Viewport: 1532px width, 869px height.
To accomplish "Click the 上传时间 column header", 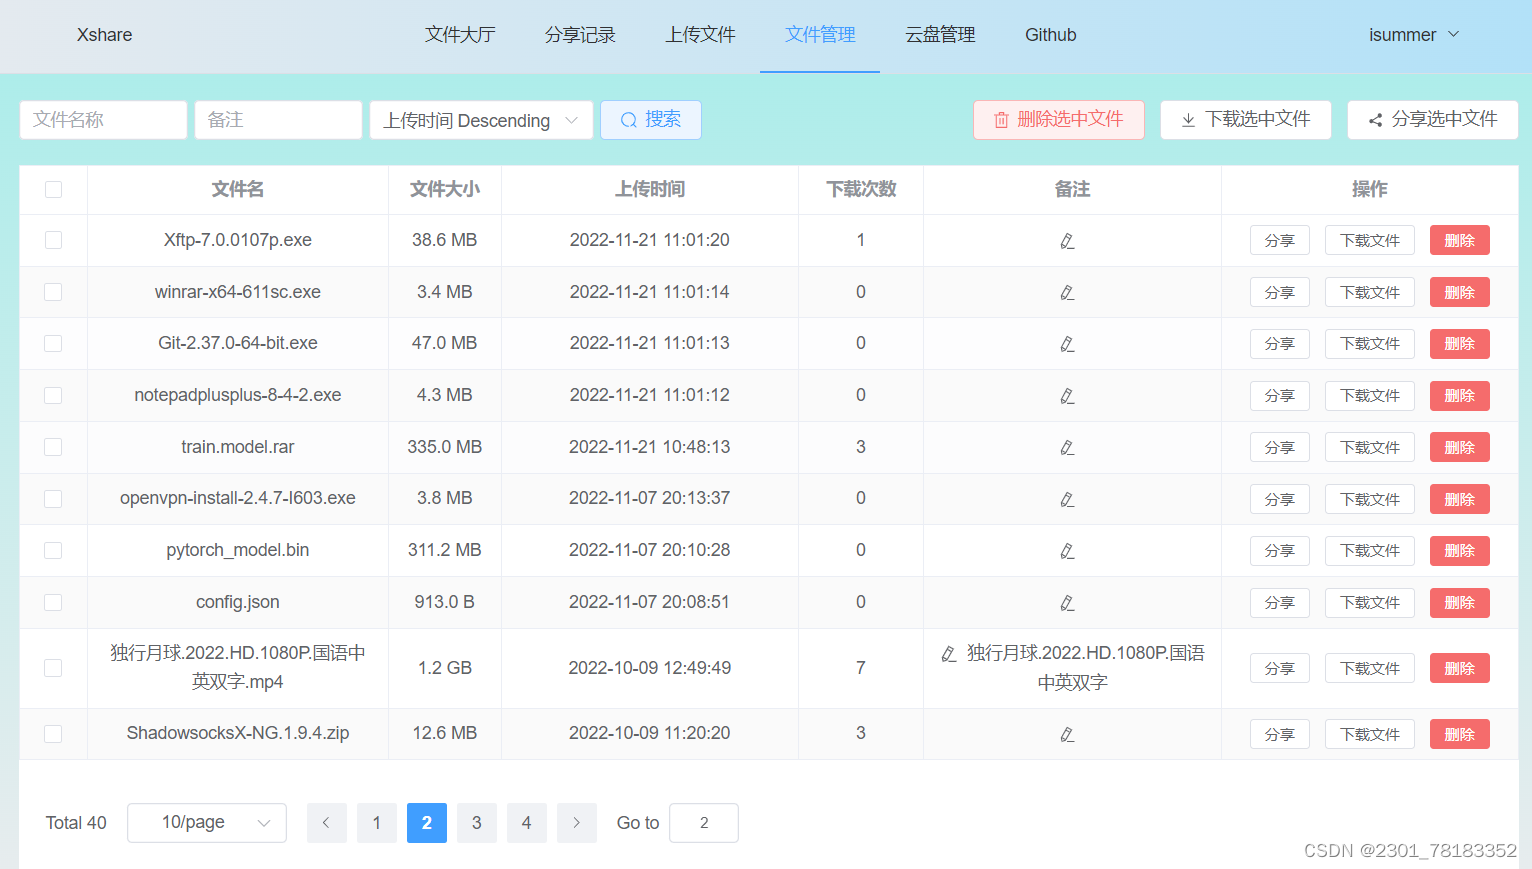I will (650, 189).
